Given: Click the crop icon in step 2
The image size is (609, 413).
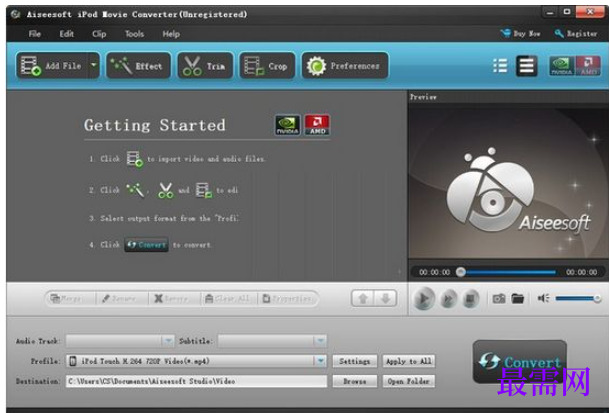Looking at the screenshot, I should (204, 190).
